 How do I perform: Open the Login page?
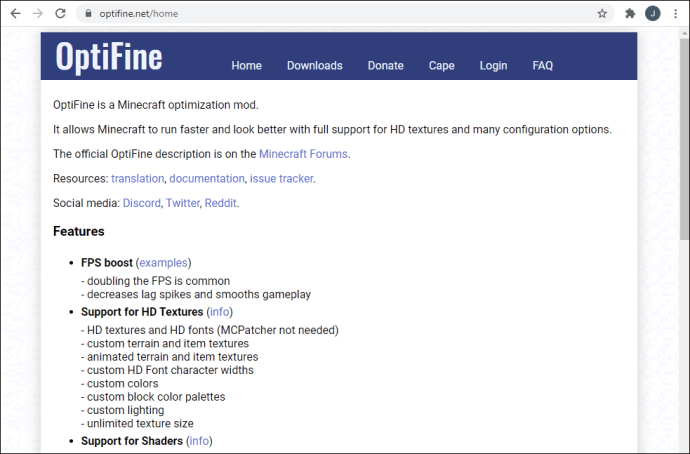[493, 66]
